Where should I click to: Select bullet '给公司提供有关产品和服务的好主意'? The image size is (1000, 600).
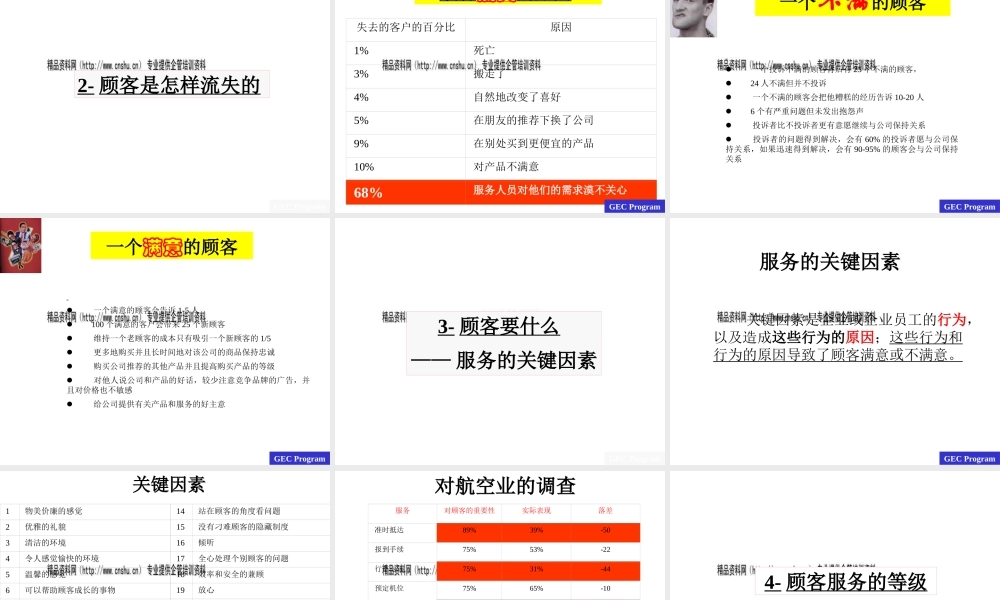[159, 404]
